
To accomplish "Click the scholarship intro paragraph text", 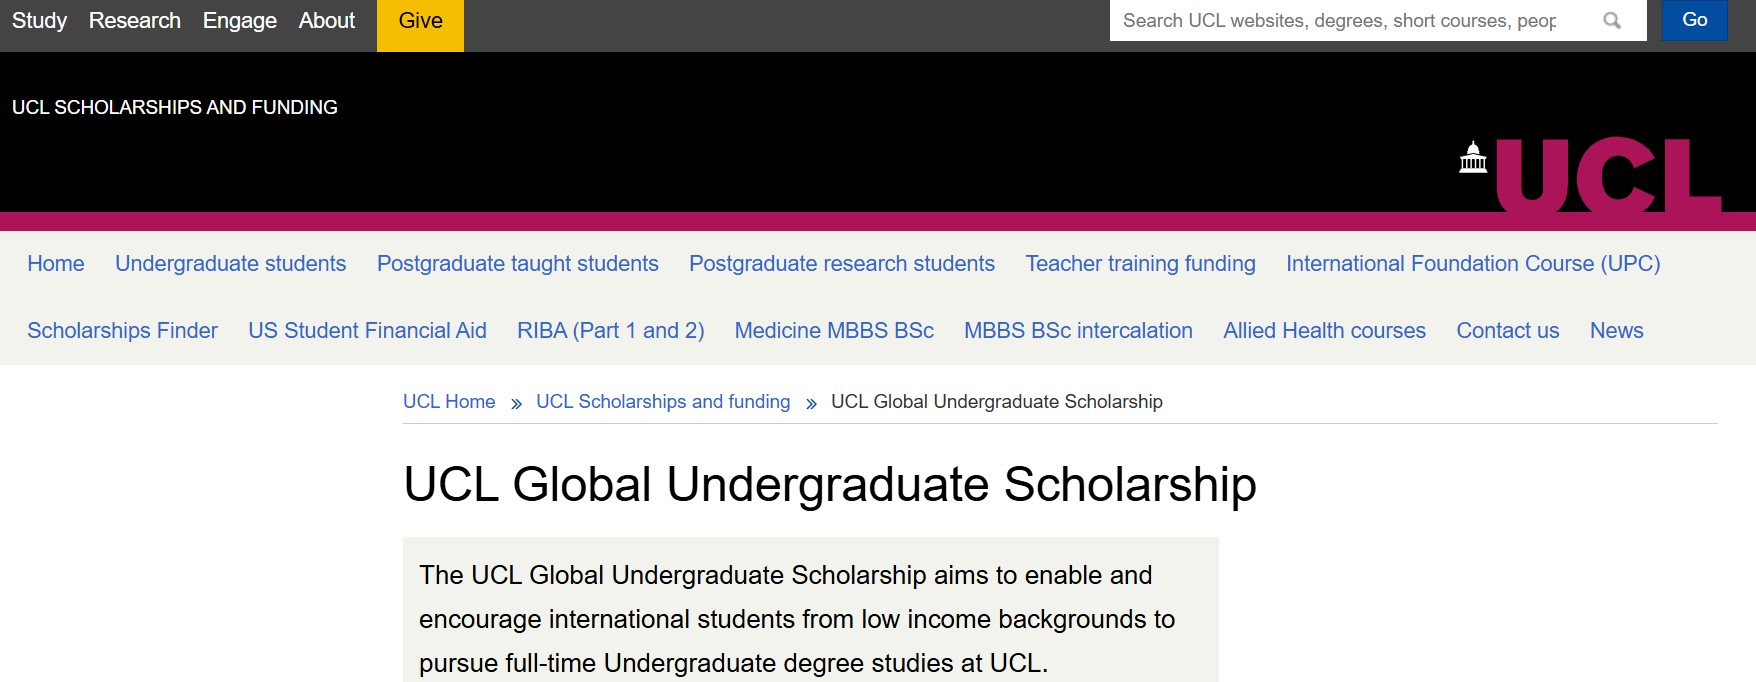I will pyautogui.click(x=797, y=619).
